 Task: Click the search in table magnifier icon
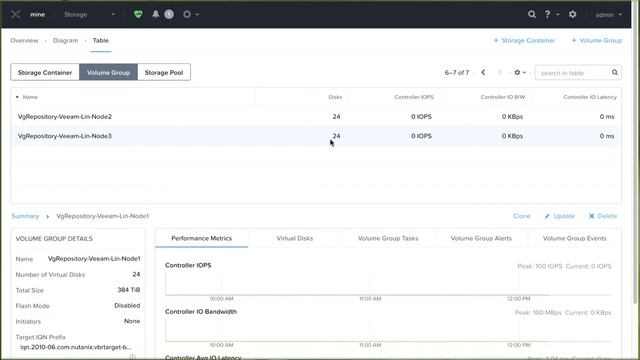pyautogui.click(x=615, y=72)
